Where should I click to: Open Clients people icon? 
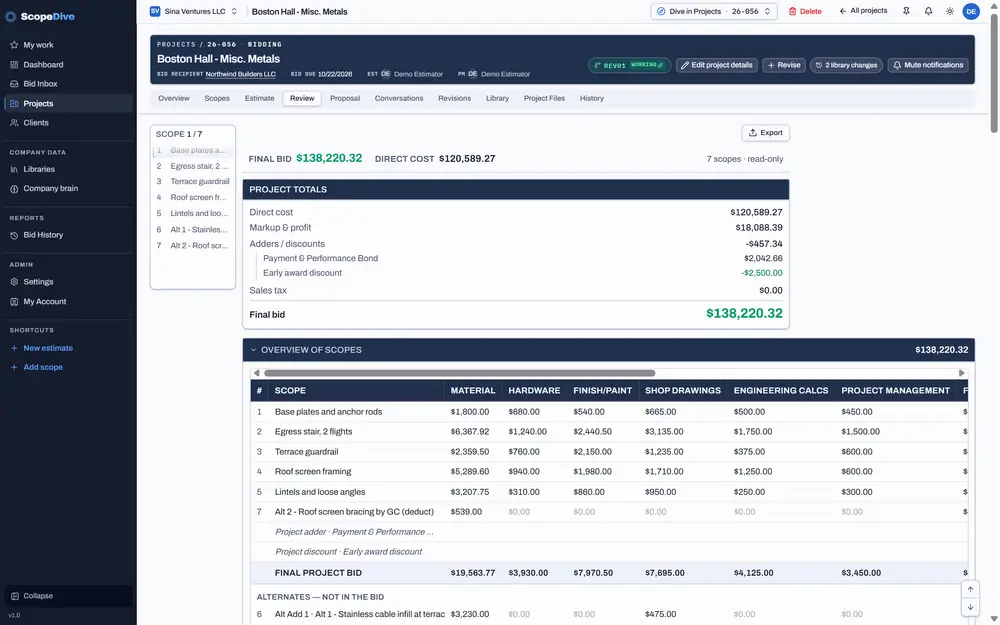tap(14, 122)
